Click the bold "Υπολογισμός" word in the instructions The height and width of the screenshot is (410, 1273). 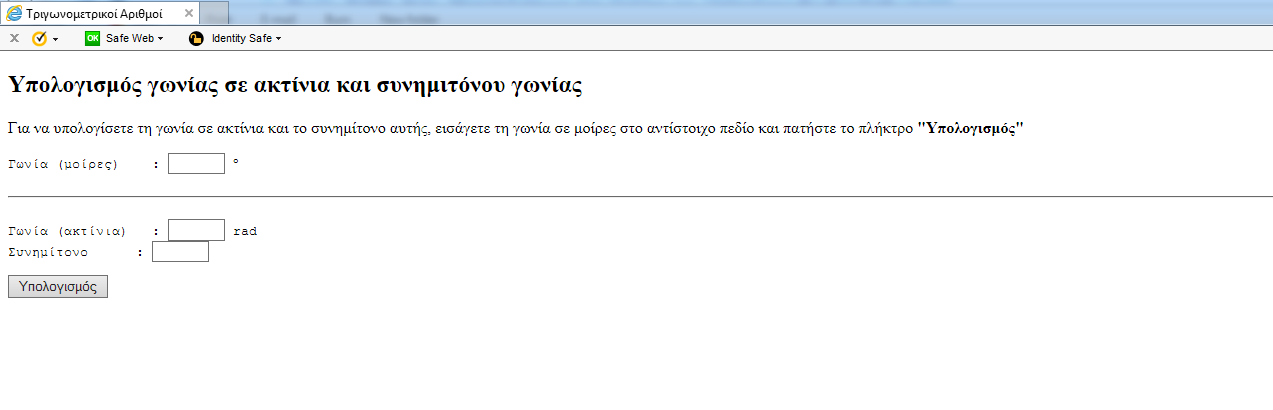(970, 128)
